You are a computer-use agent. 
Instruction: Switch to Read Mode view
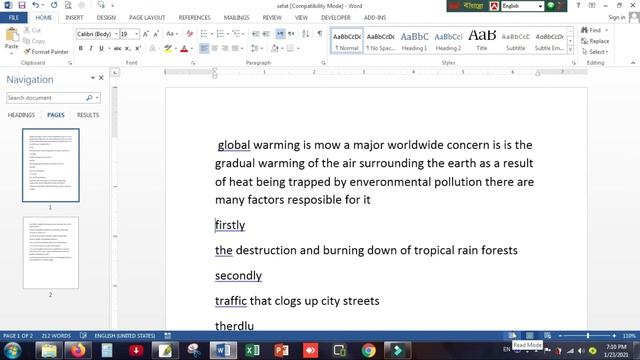pos(512,336)
